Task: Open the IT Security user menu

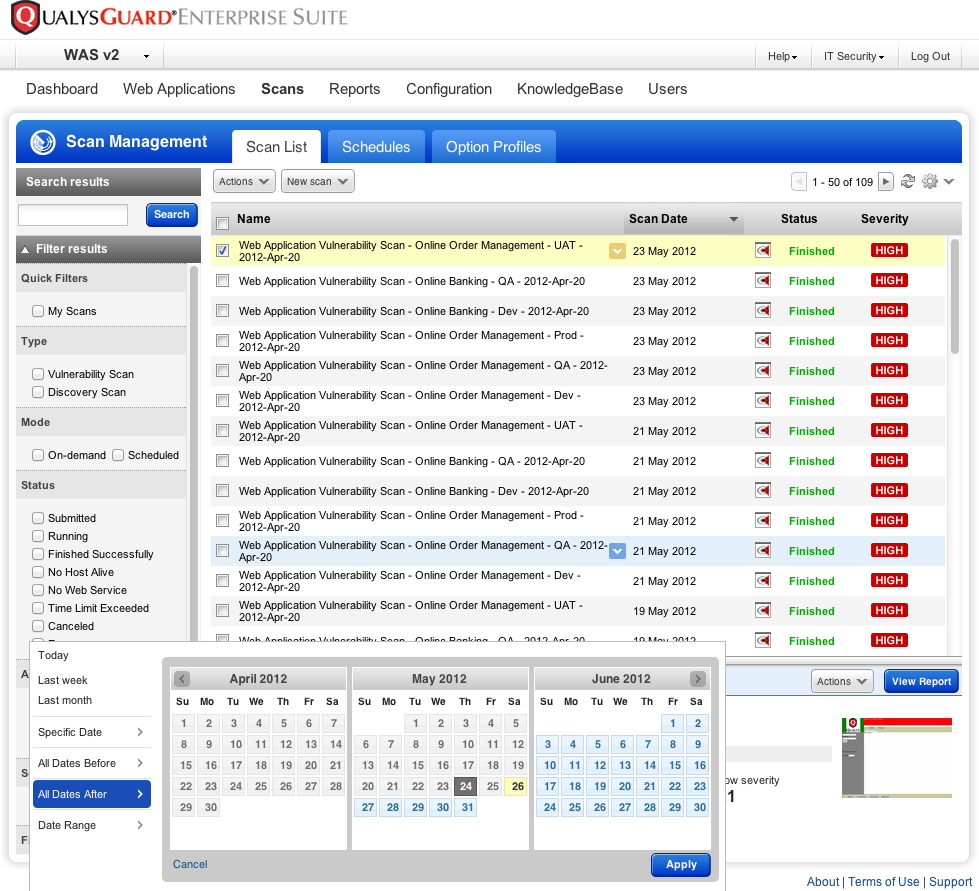Action: tap(854, 56)
